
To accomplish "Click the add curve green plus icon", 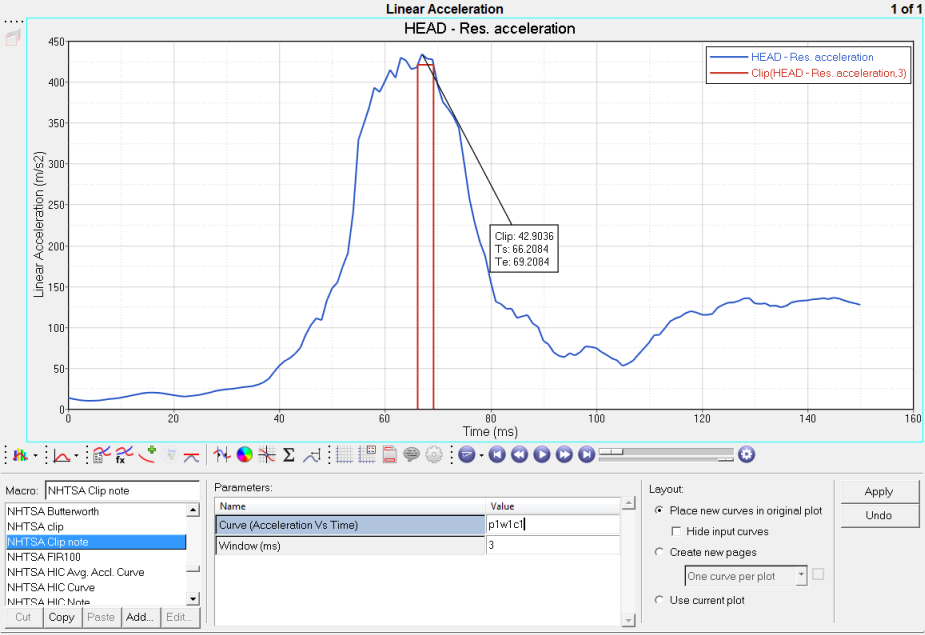I will coord(148,454).
